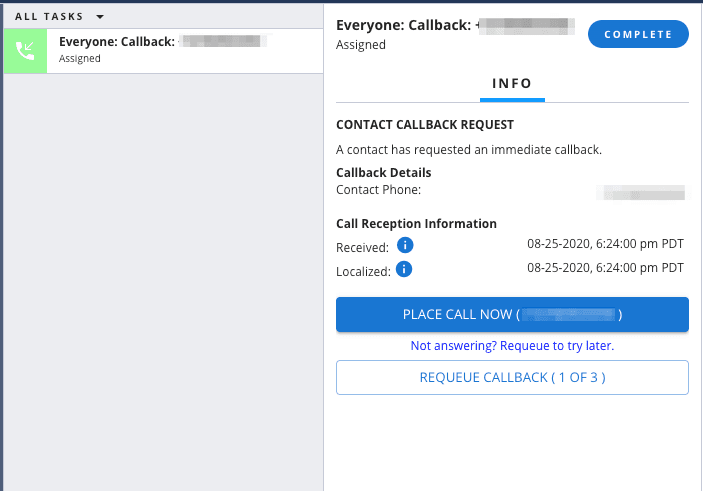703x491 pixels.
Task: Click the info icon next to Received
Action: pyautogui.click(x=405, y=245)
